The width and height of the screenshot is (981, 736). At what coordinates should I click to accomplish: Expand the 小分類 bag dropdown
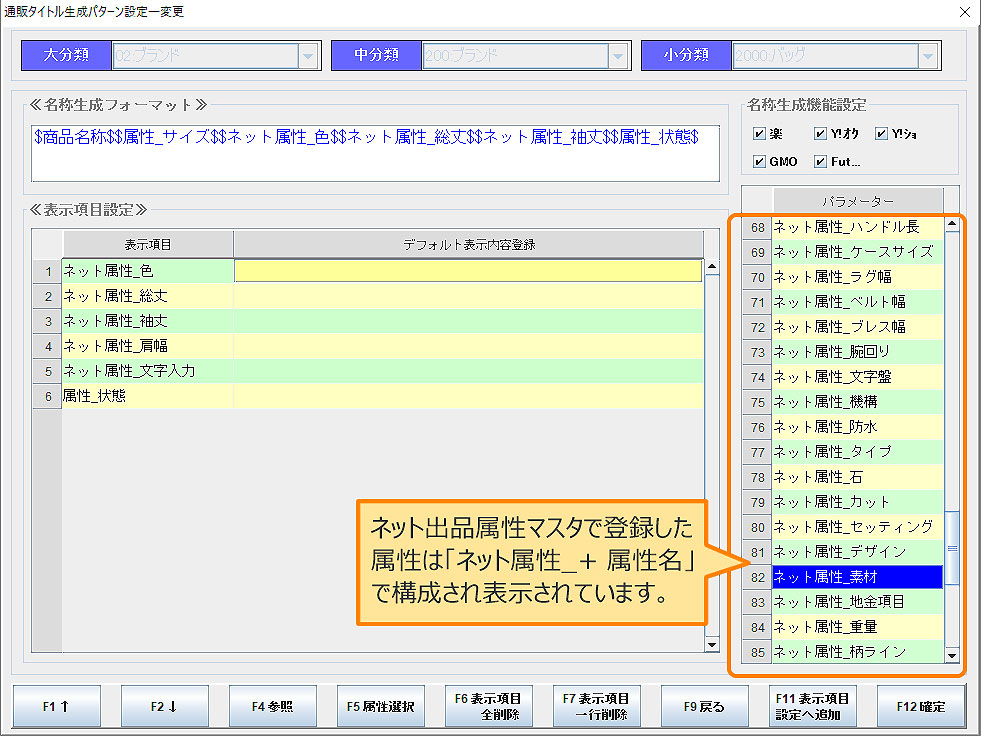pyautogui.click(x=928, y=55)
